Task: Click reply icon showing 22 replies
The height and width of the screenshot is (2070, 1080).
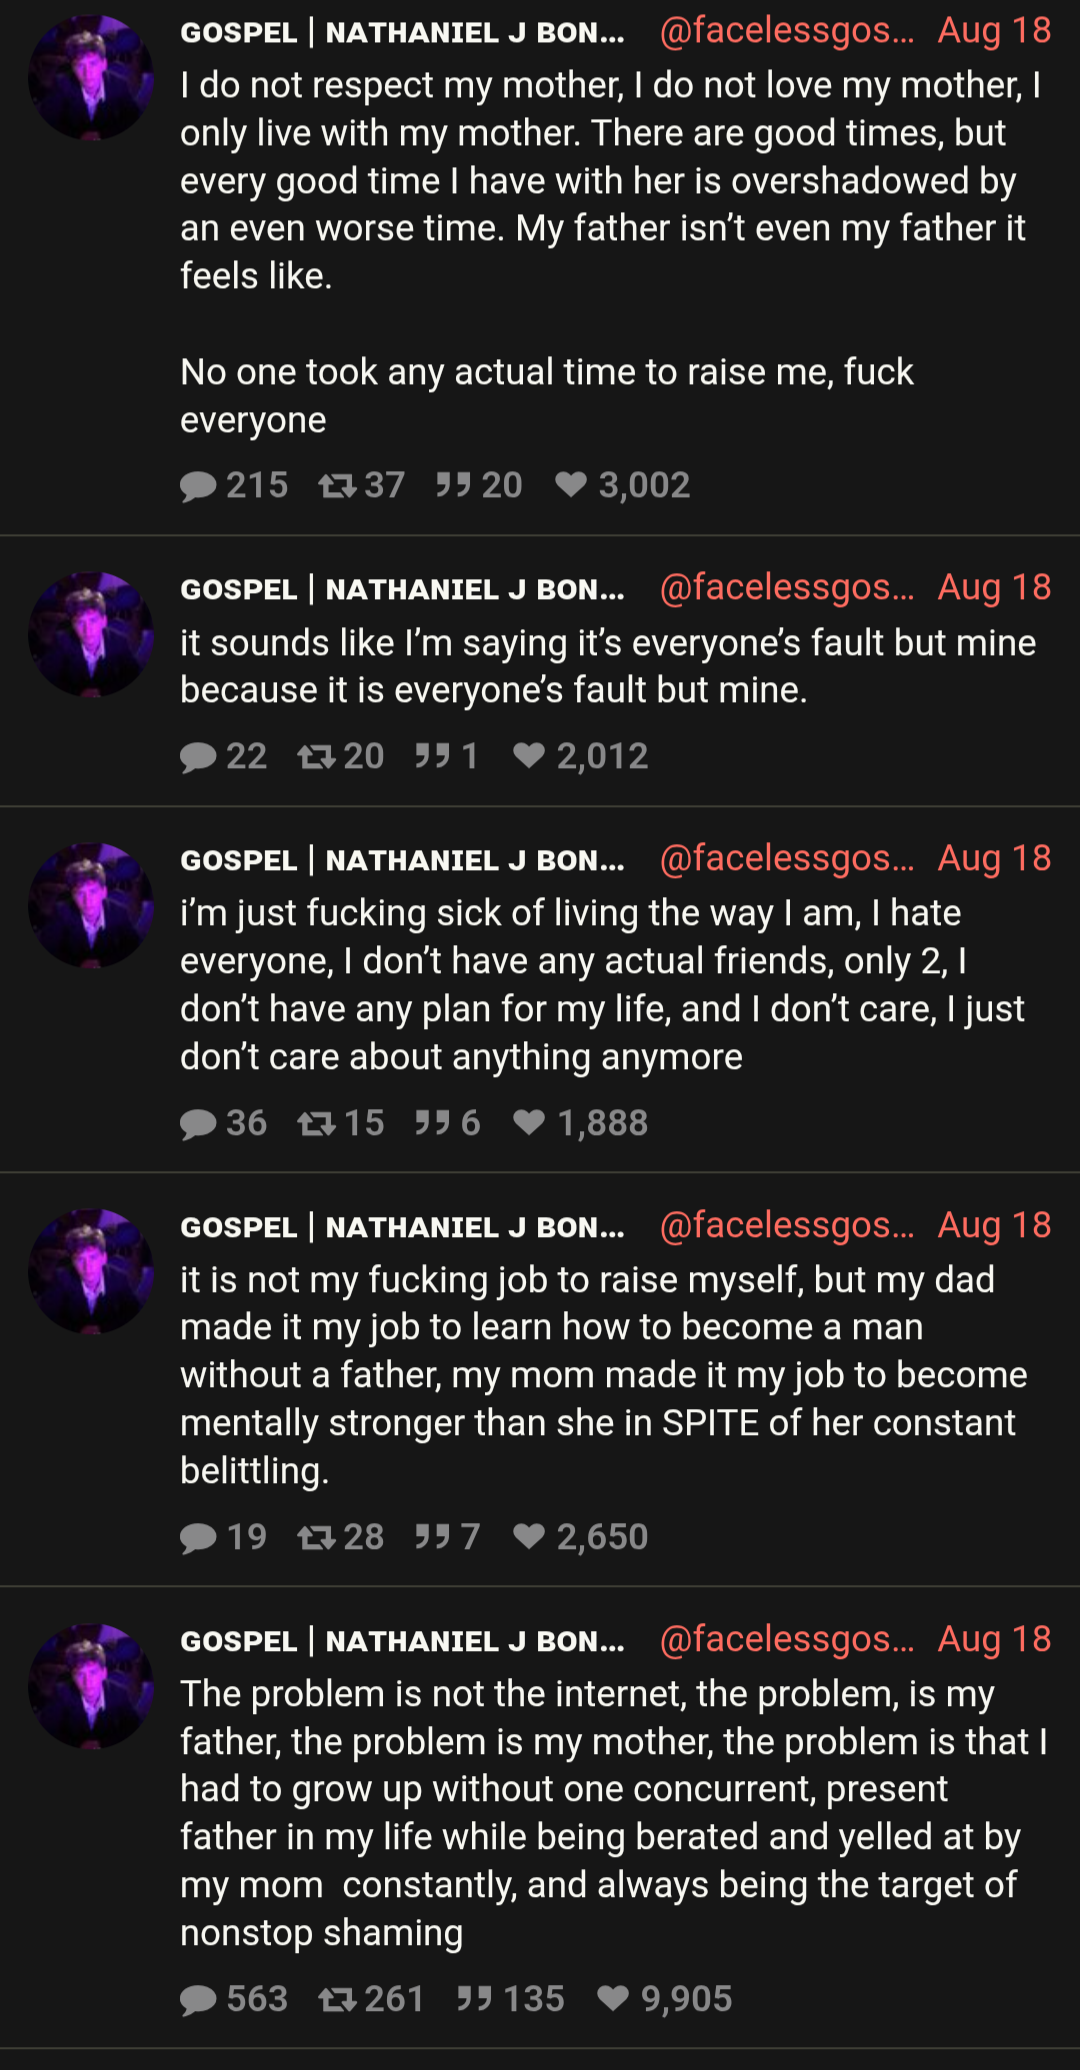Action: [198, 757]
